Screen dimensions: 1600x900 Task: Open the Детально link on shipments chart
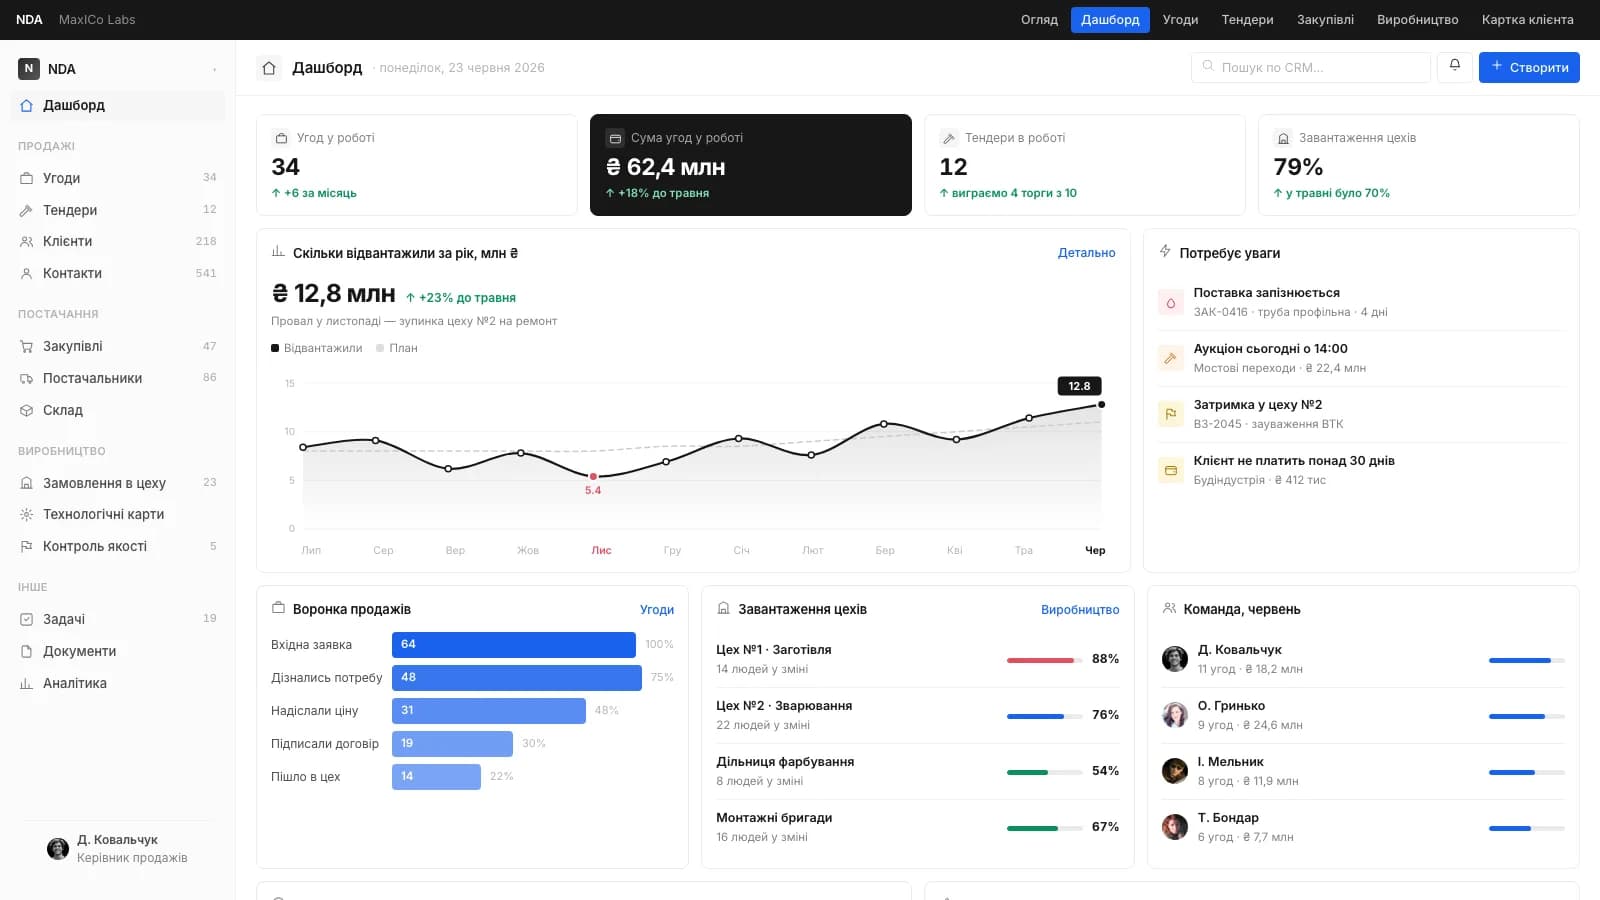click(1086, 253)
